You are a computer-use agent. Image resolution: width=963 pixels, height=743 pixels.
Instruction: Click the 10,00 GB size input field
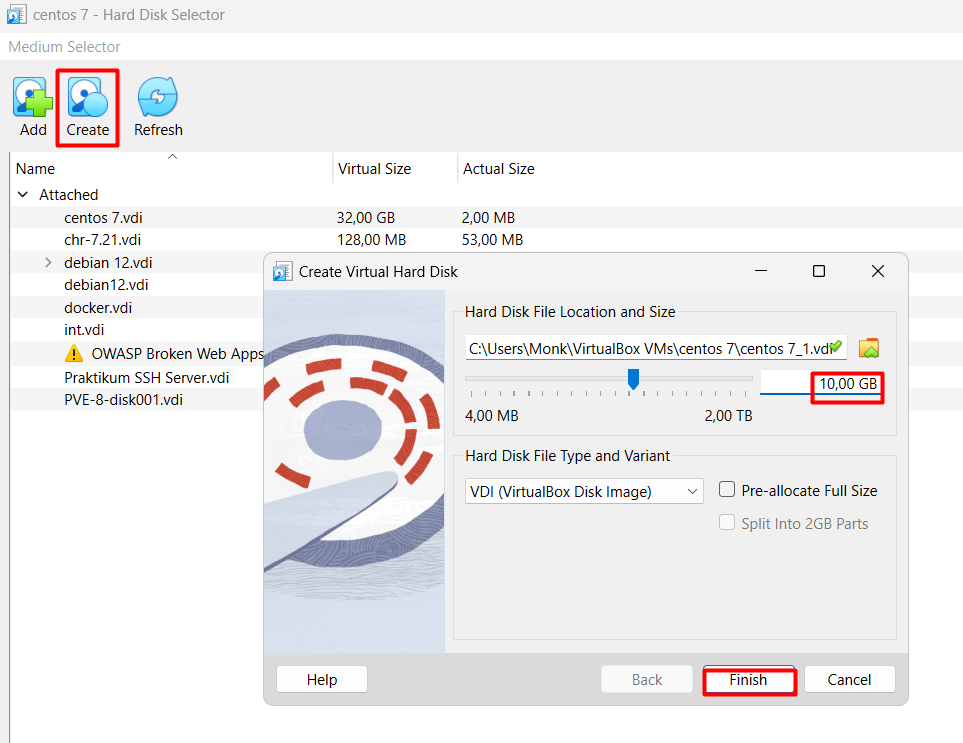pos(822,384)
